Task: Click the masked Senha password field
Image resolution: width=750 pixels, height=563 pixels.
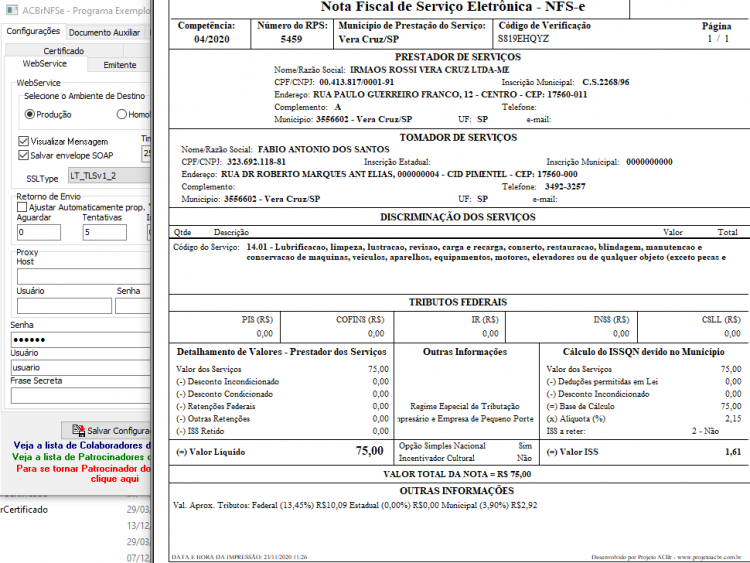Action: tap(80, 340)
